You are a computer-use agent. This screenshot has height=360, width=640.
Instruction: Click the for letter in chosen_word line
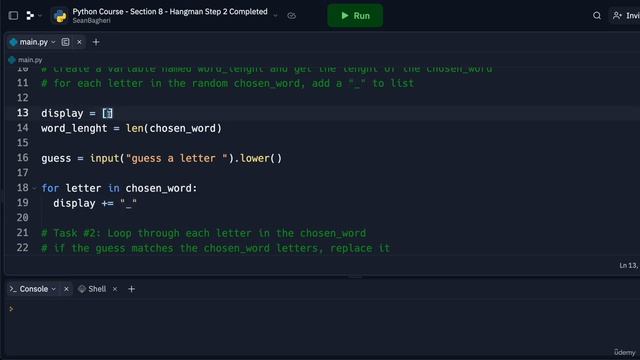[x=119, y=189]
